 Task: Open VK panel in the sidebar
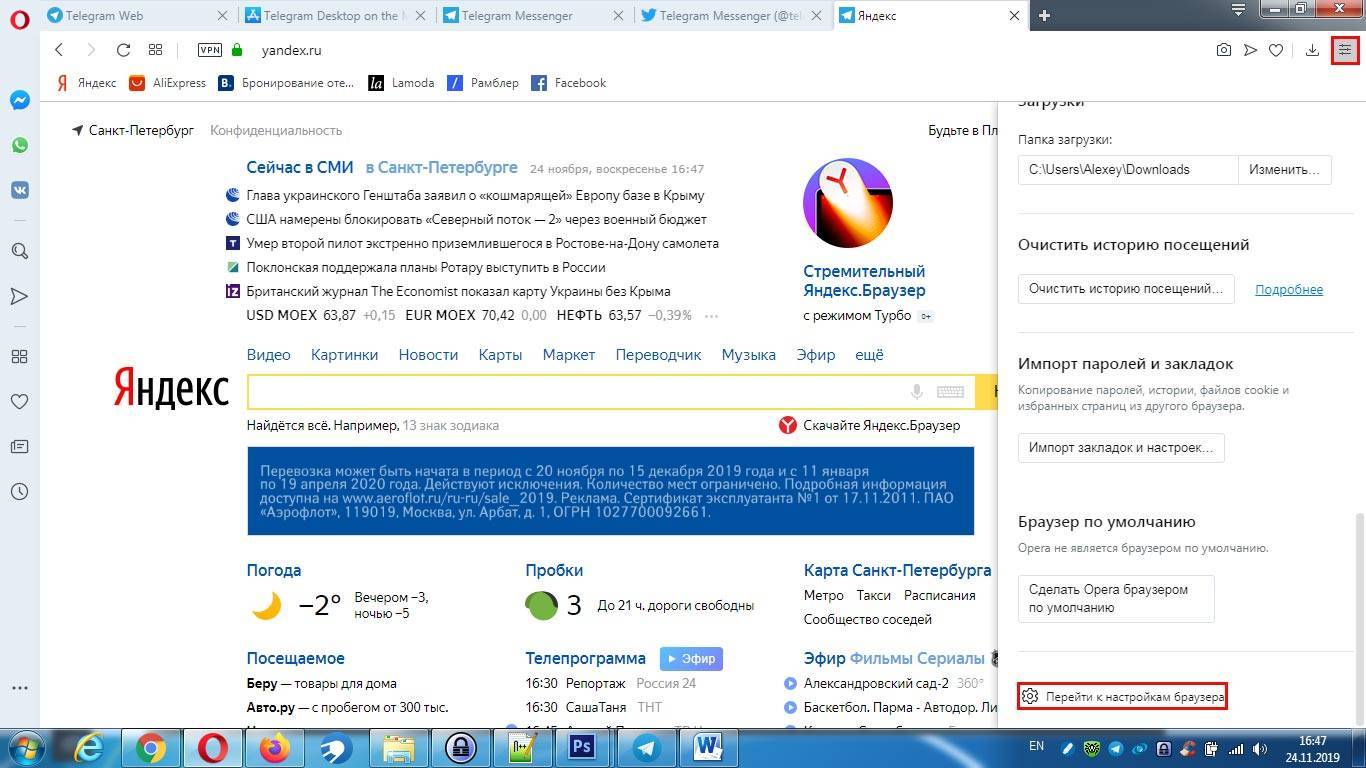coord(19,190)
